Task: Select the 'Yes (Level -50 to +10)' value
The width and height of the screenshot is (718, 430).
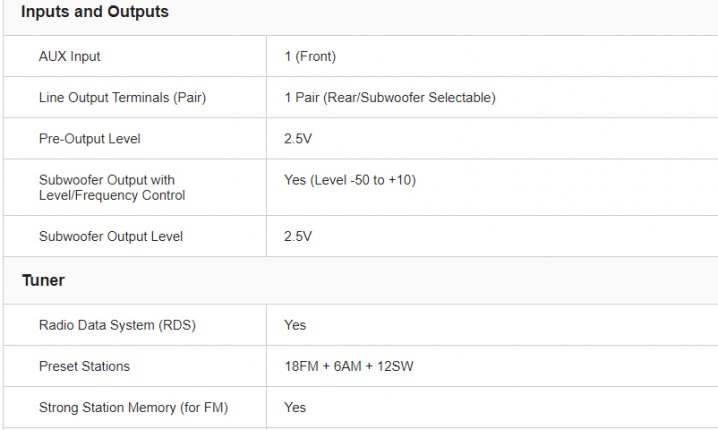Action: pos(349,180)
